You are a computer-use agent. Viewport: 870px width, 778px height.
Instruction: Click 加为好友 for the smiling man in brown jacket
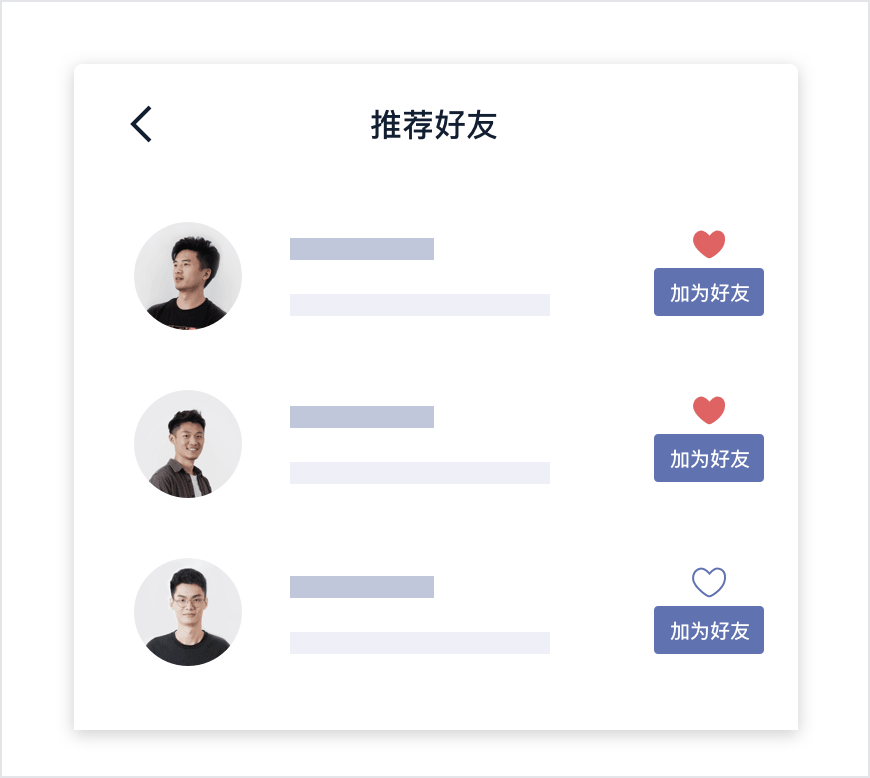tap(709, 458)
